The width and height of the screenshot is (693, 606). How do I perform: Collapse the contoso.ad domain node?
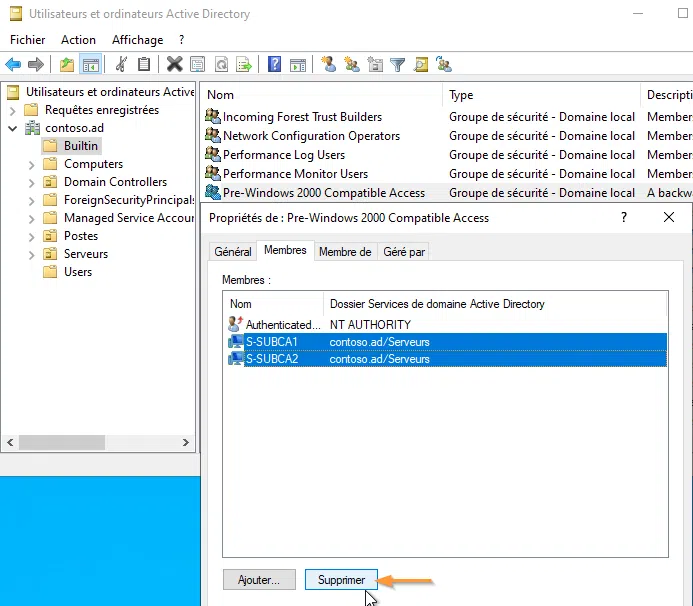click(13, 128)
